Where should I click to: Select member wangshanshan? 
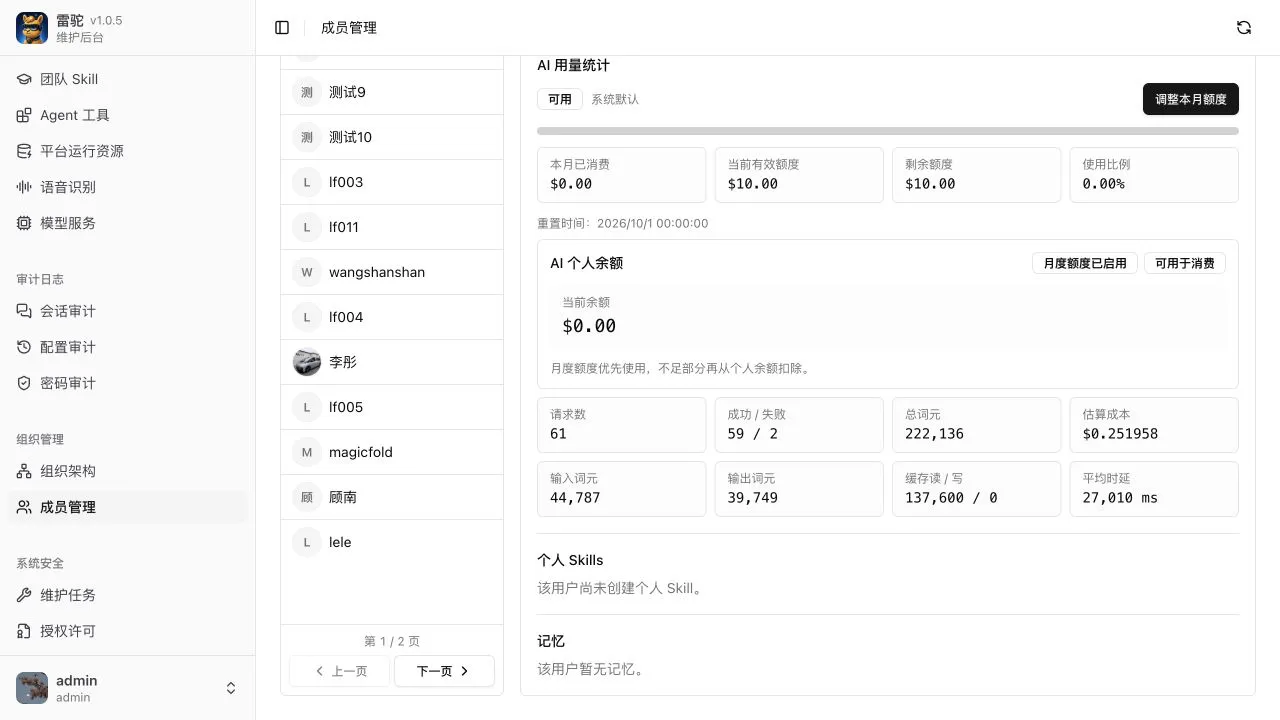click(392, 272)
